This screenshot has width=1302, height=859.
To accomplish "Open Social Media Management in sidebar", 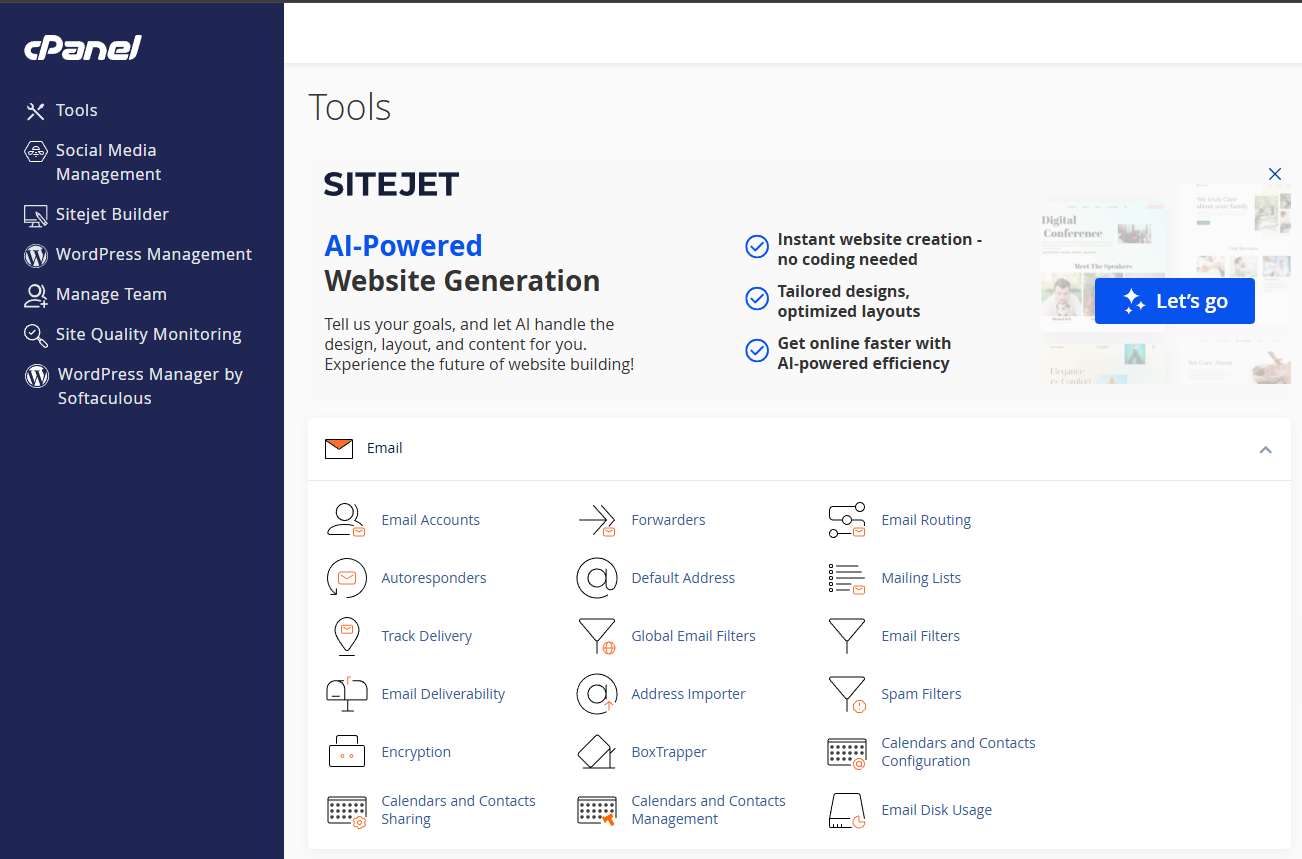I will (106, 161).
